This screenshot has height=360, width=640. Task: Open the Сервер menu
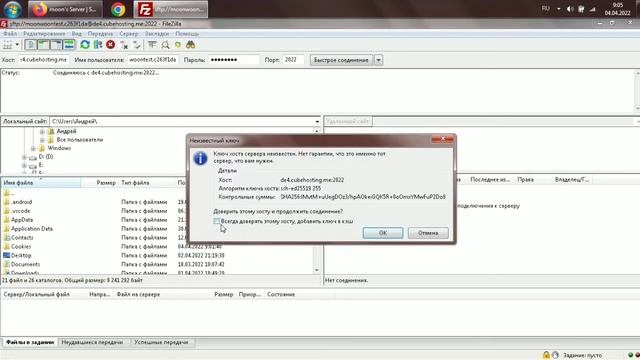tap(129, 33)
